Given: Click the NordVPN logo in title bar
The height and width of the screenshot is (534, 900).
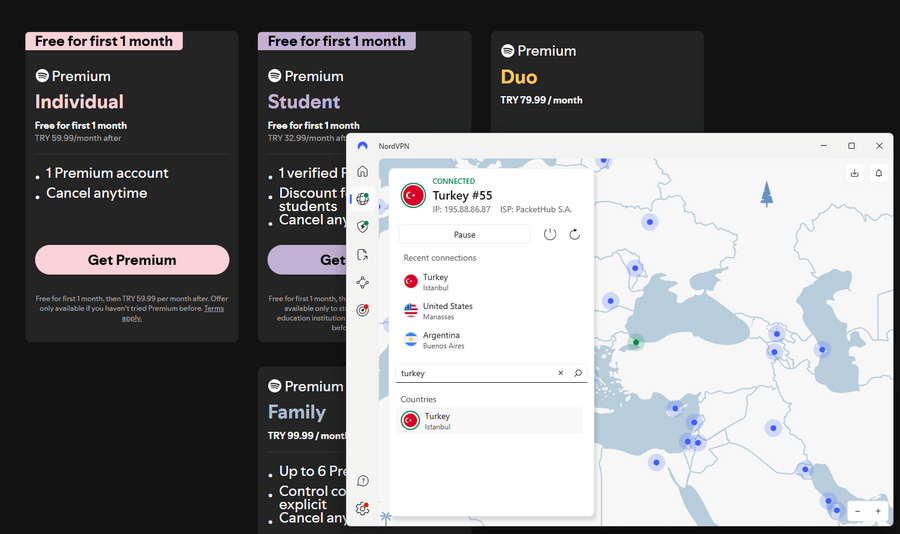Looking at the screenshot, I should pos(362,146).
